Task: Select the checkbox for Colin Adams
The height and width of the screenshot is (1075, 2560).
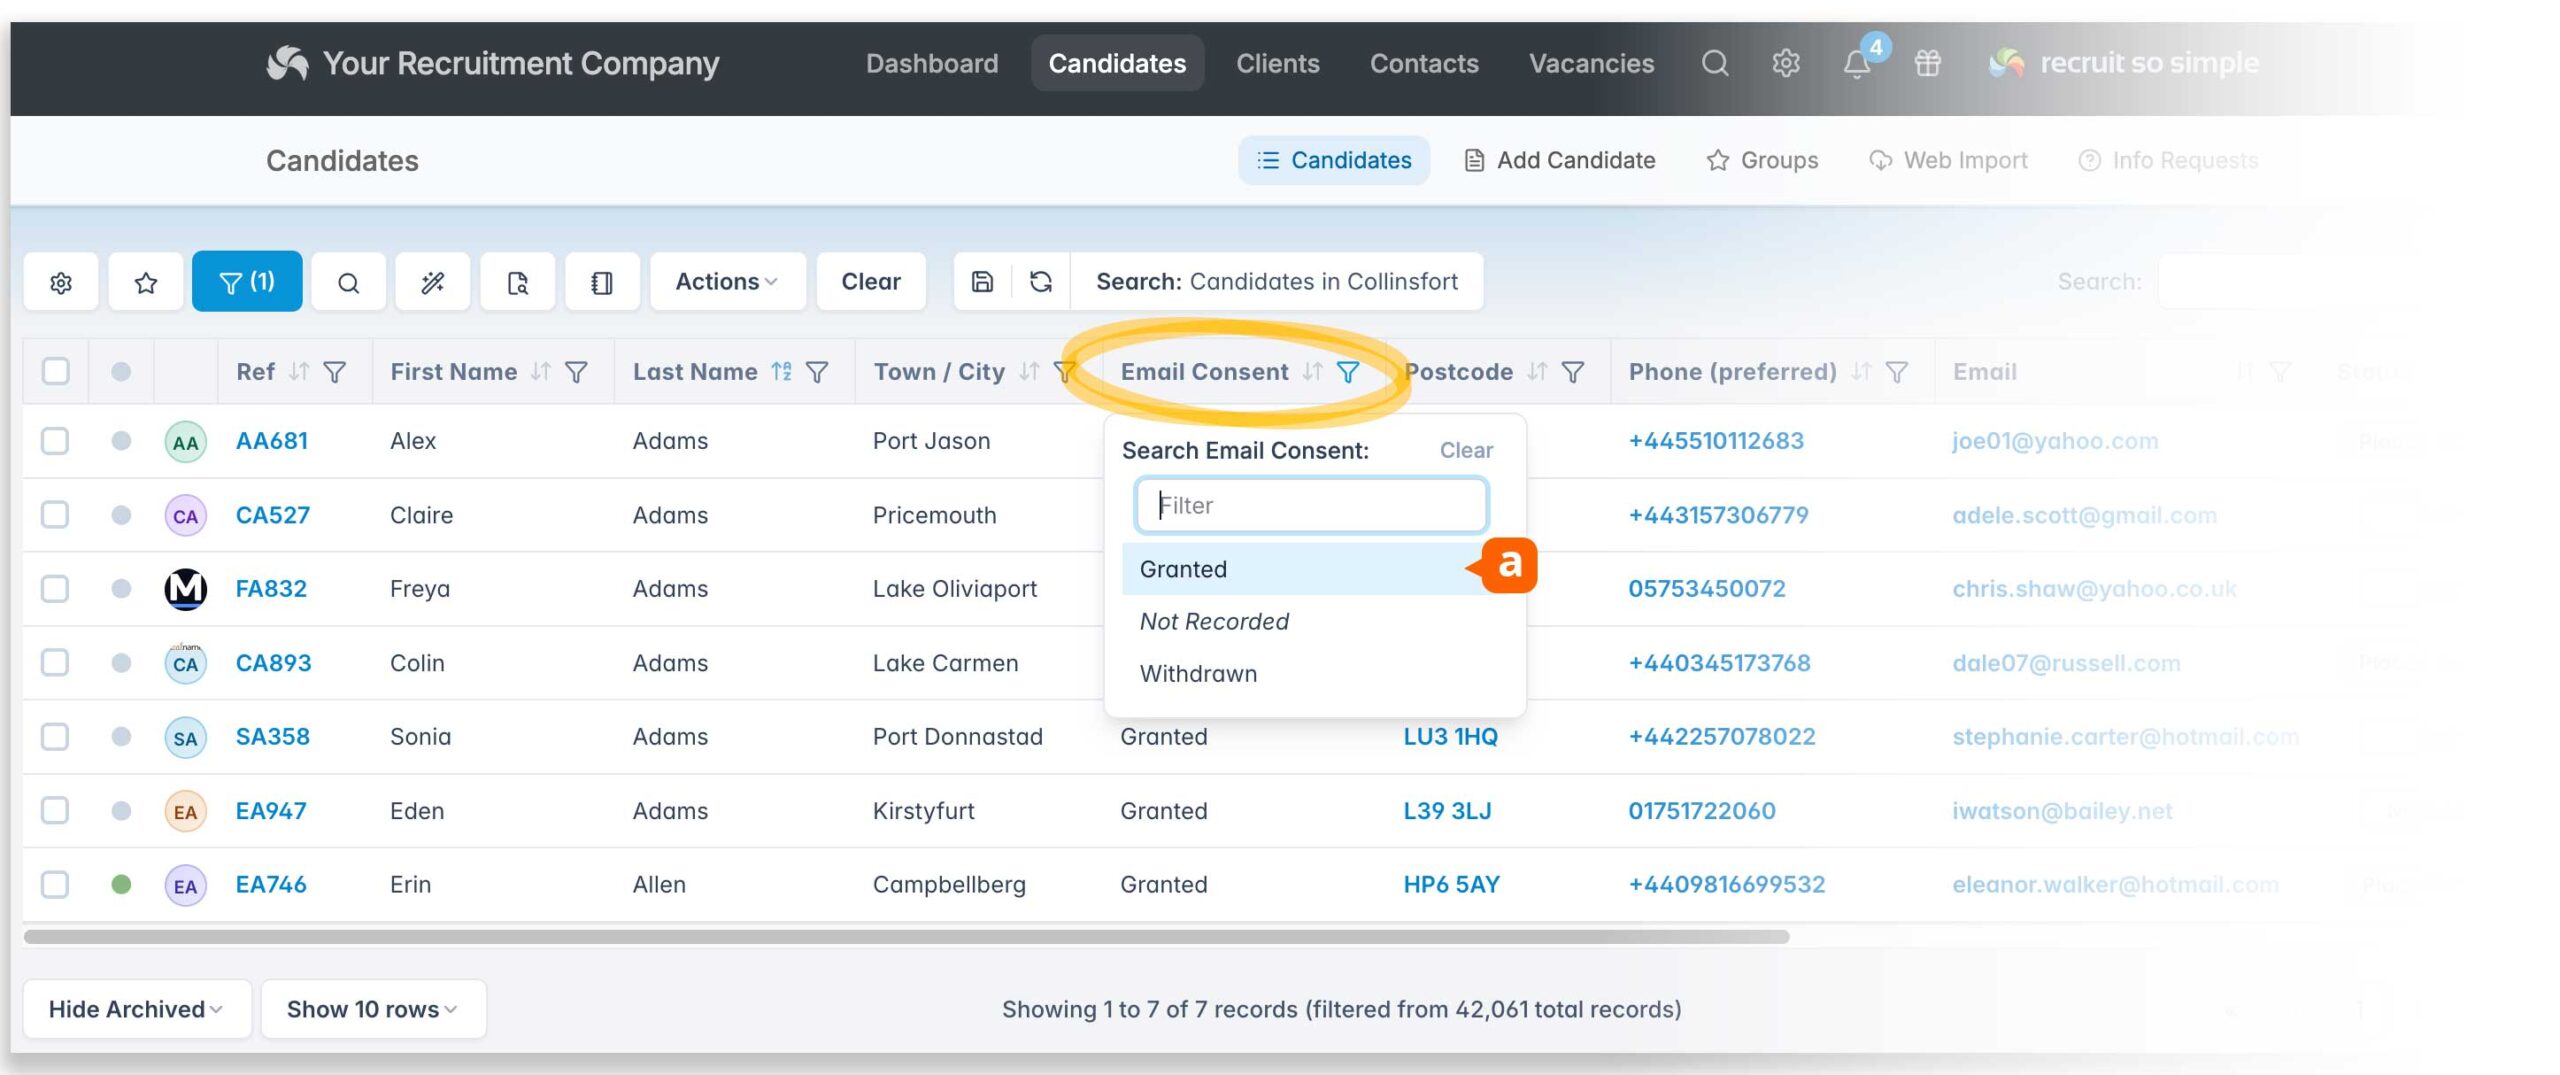Action: [55, 663]
